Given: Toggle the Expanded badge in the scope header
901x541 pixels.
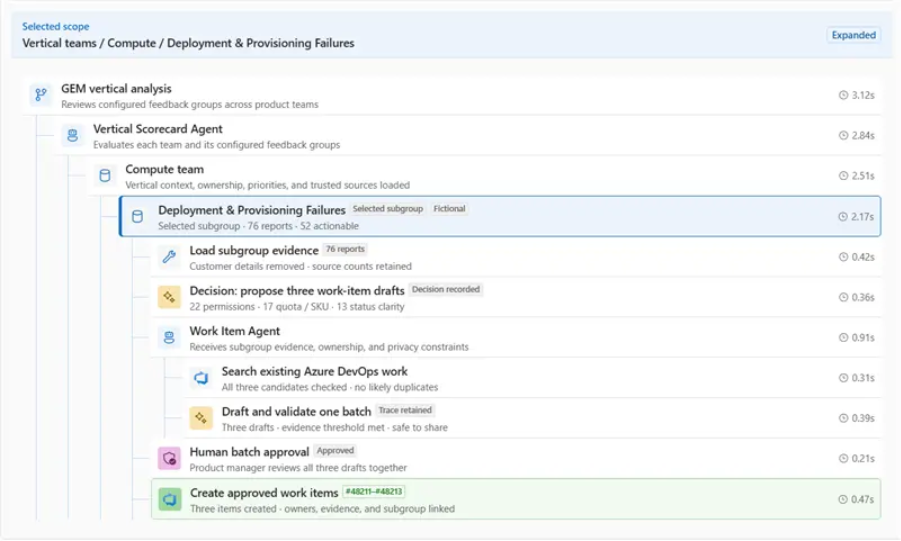Looking at the screenshot, I should pyautogui.click(x=853, y=35).
